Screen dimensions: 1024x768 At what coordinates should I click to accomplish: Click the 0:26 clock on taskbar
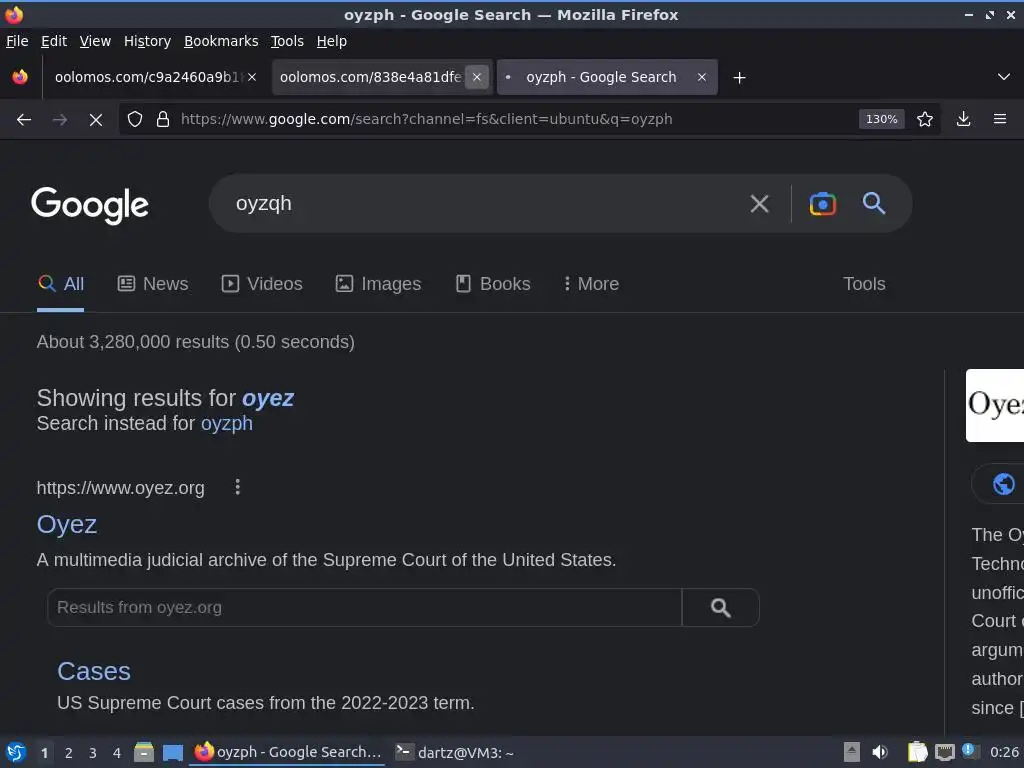coord(1004,752)
